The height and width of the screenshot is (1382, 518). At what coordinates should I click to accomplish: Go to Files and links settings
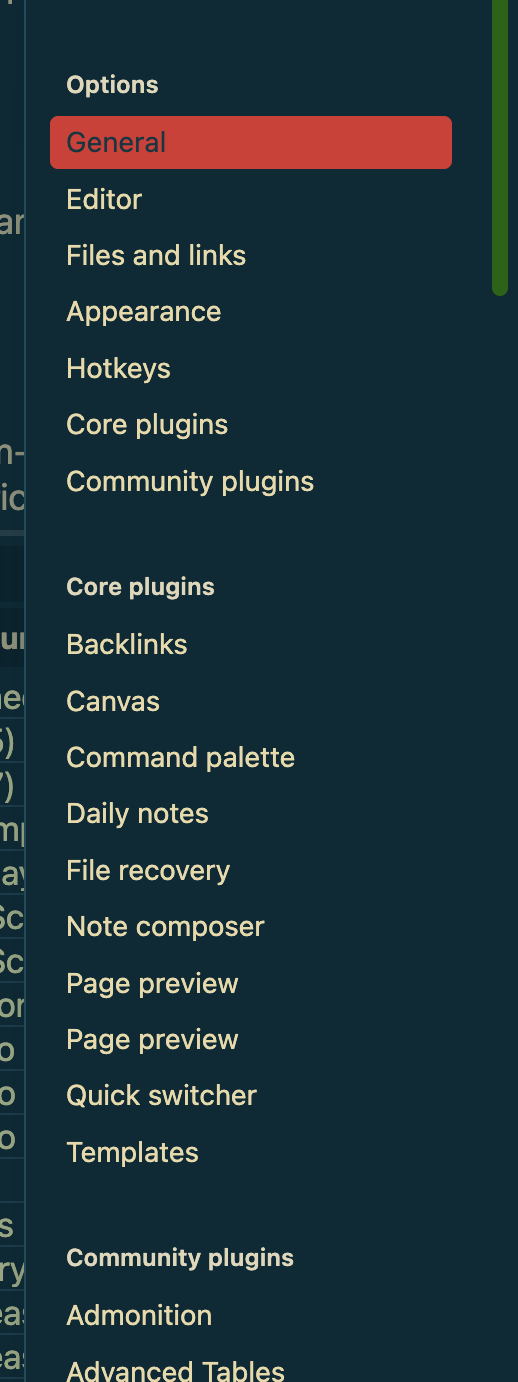[x=251, y=255]
